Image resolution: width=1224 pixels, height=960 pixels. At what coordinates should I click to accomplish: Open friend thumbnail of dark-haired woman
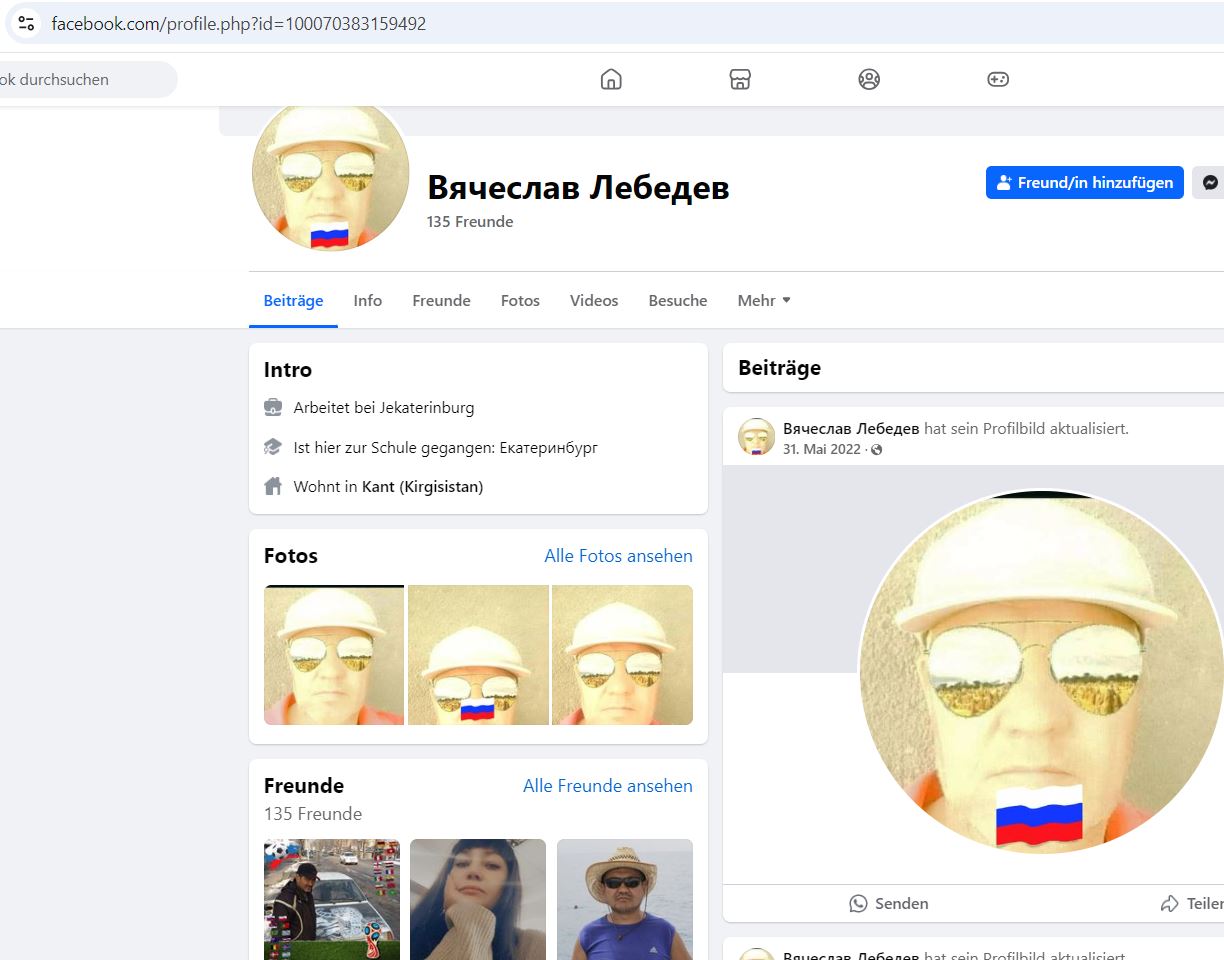(x=478, y=899)
